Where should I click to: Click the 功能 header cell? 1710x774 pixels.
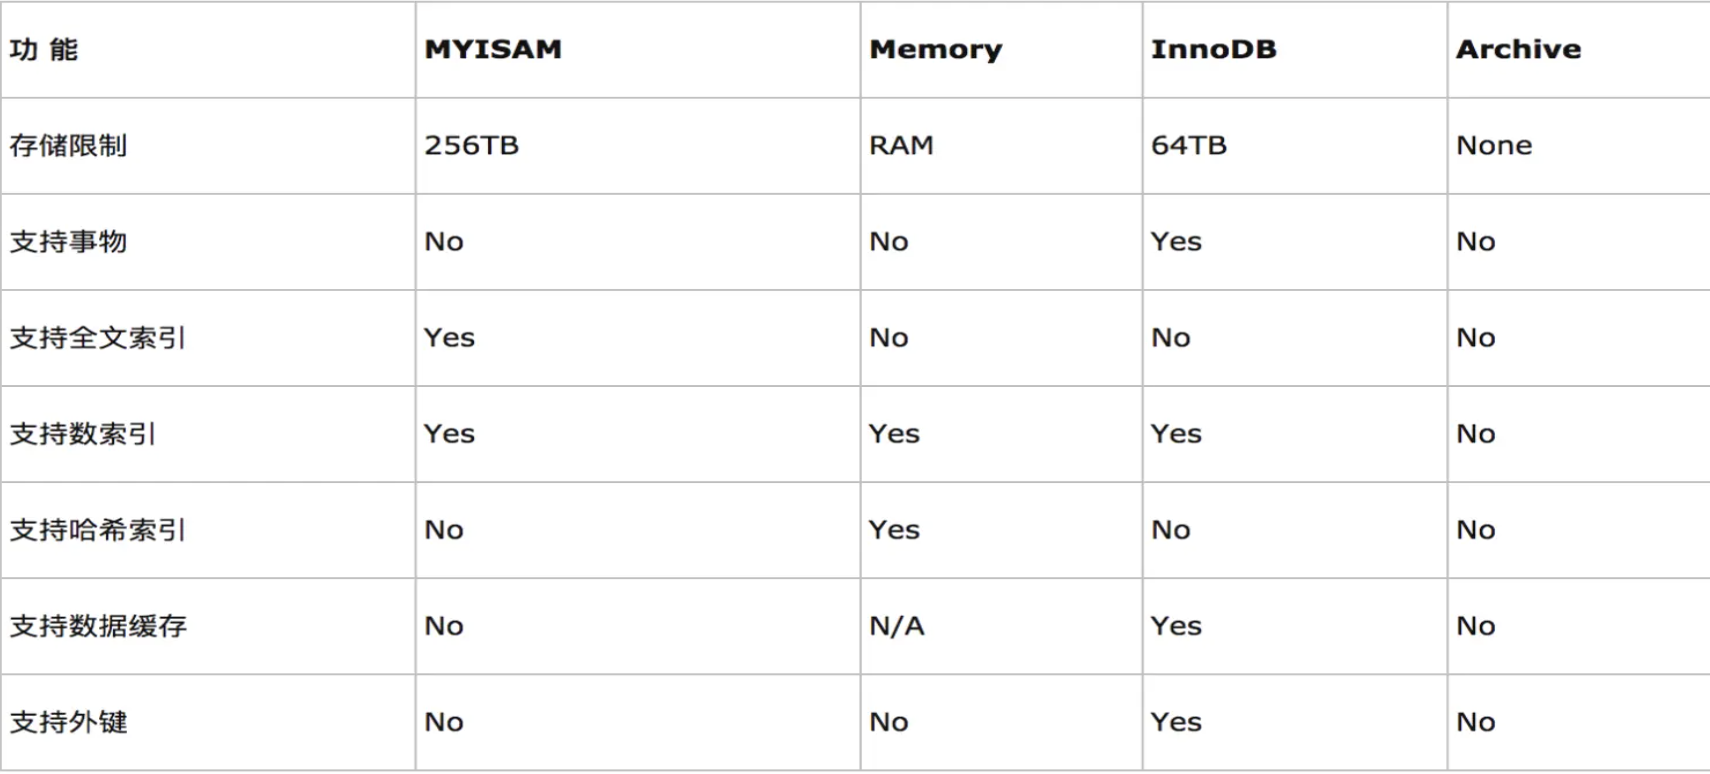point(44,49)
